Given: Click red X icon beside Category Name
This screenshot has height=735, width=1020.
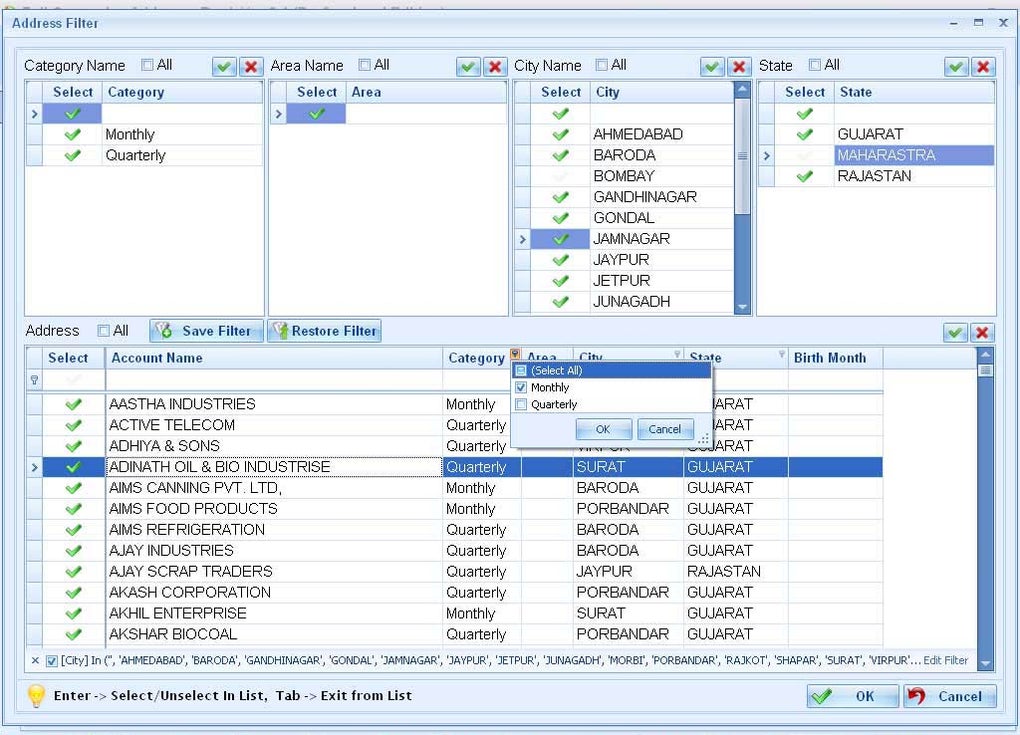Looking at the screenshot, I should point(251,66).
